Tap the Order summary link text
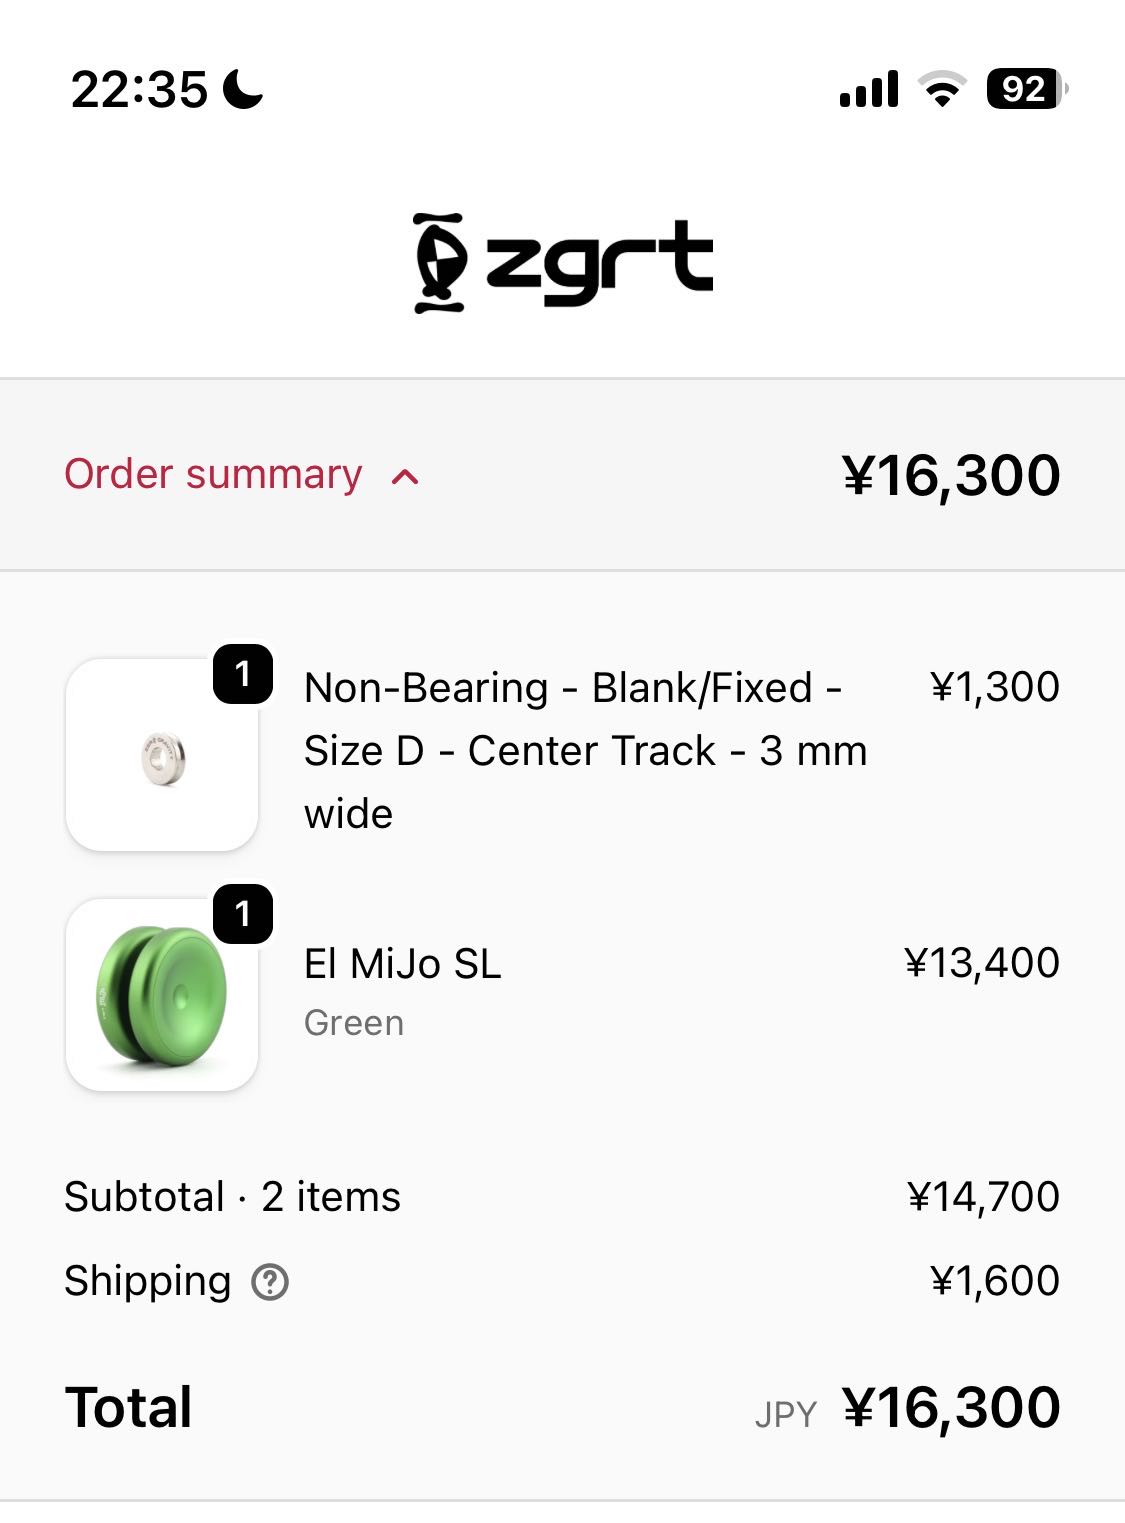 (x=213, y=475)
